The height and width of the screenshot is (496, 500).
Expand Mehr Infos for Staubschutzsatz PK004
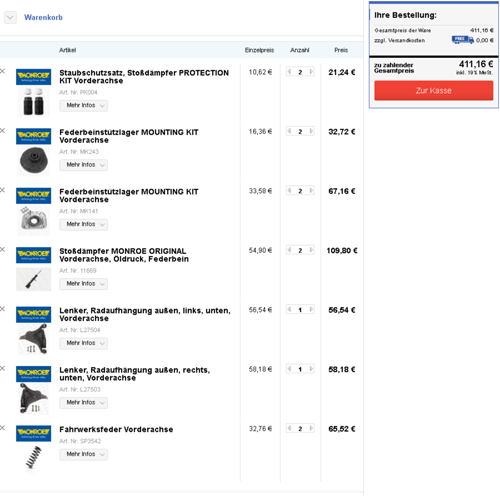[x=83, y=106]
